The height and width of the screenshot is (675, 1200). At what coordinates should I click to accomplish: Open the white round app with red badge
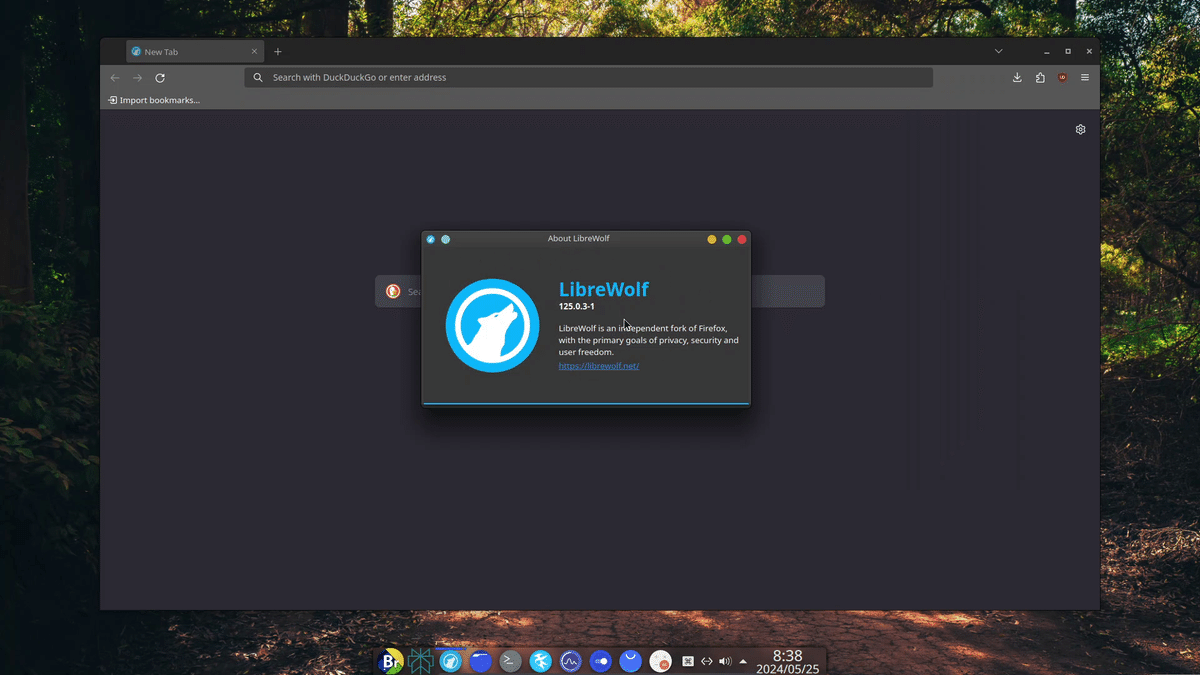pyautogui.click(x=660, y=661)
